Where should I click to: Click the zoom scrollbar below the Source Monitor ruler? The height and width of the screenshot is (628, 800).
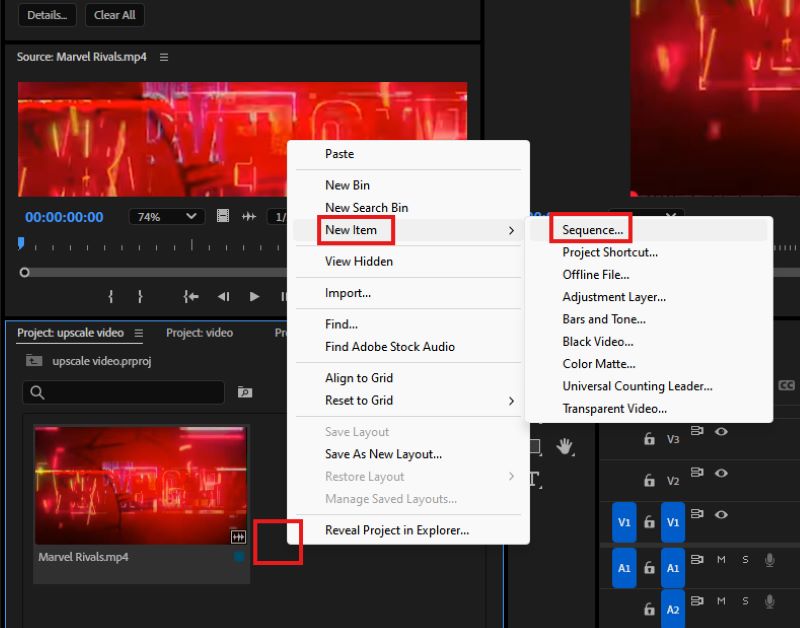pos(150,271)
